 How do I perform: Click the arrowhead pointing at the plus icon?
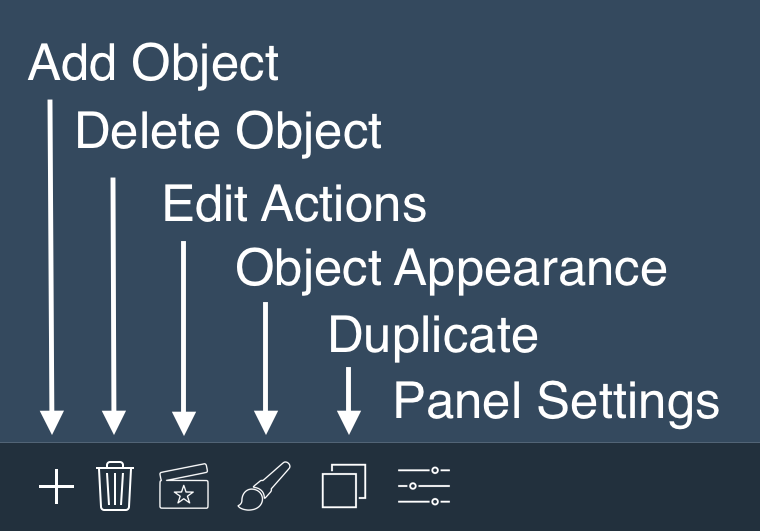pos(52,422)
